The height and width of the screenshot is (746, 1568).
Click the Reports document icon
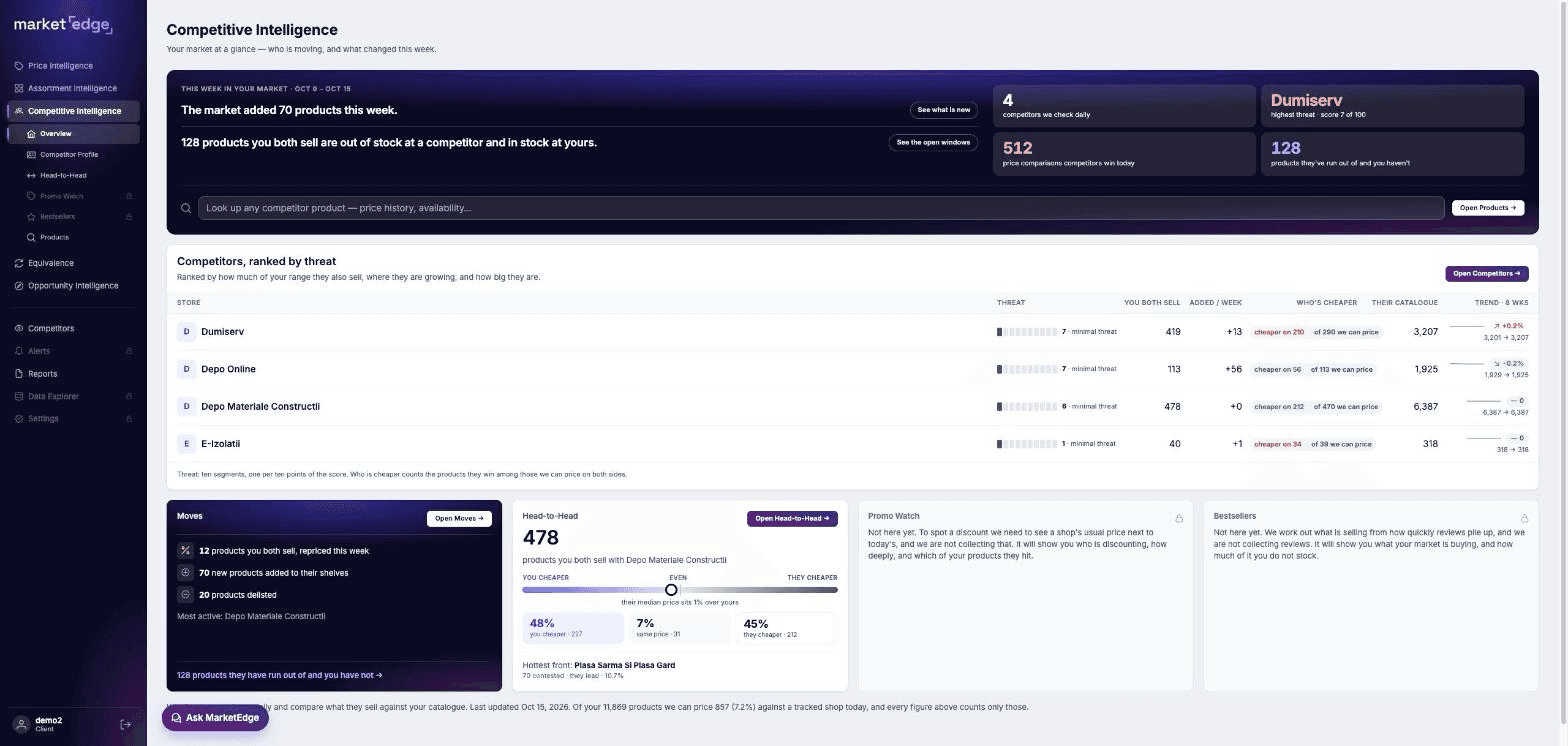19,374
